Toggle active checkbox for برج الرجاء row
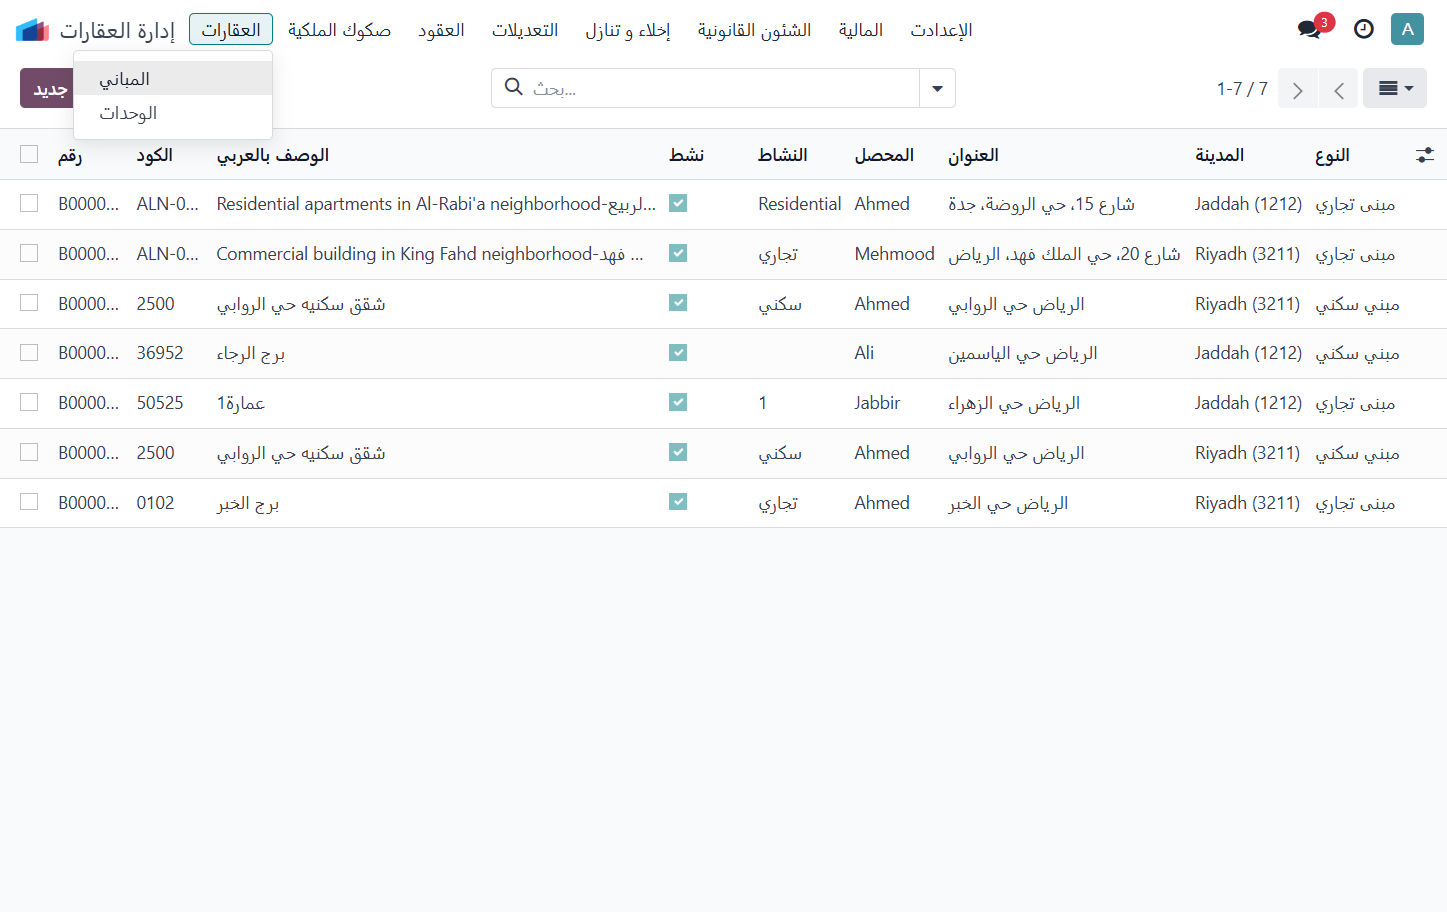The width and height of the screenshot is (1447, 912). tap(678, 352)
